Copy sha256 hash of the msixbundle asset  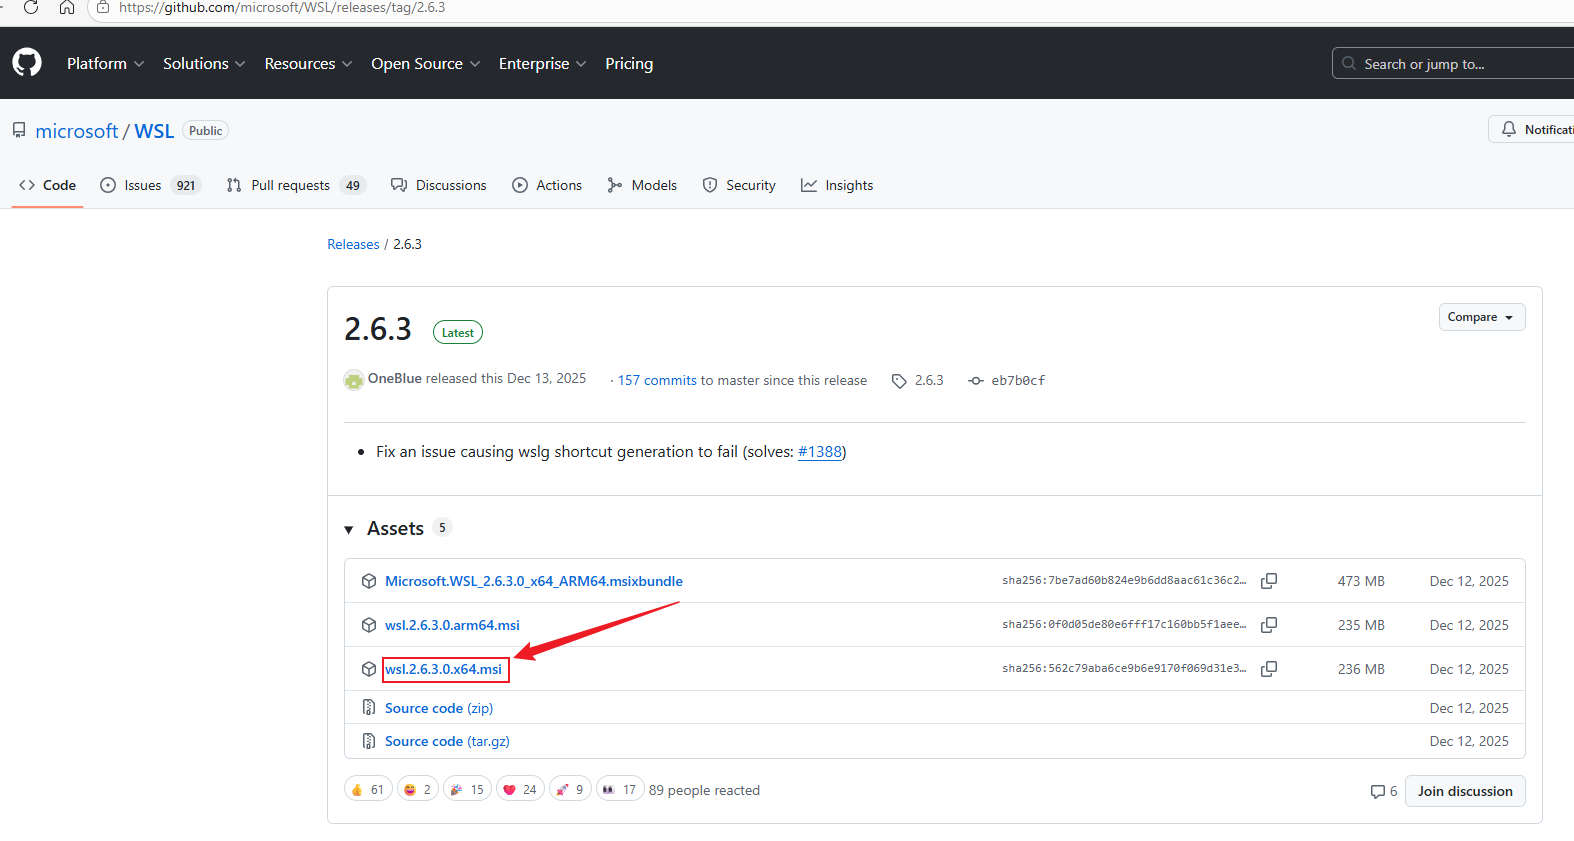1269,581
